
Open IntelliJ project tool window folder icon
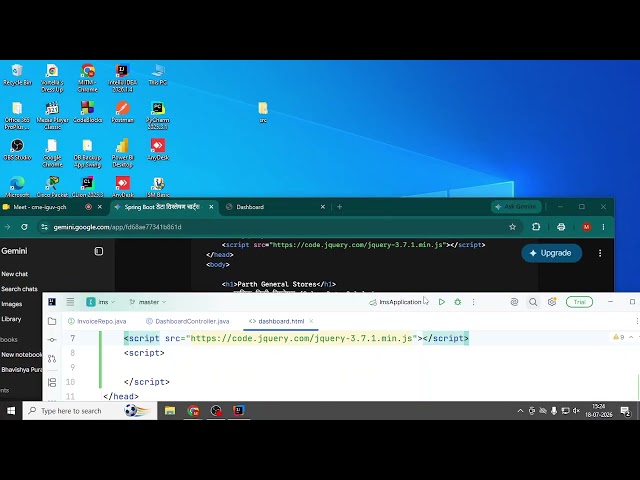(x=52, y=321)
